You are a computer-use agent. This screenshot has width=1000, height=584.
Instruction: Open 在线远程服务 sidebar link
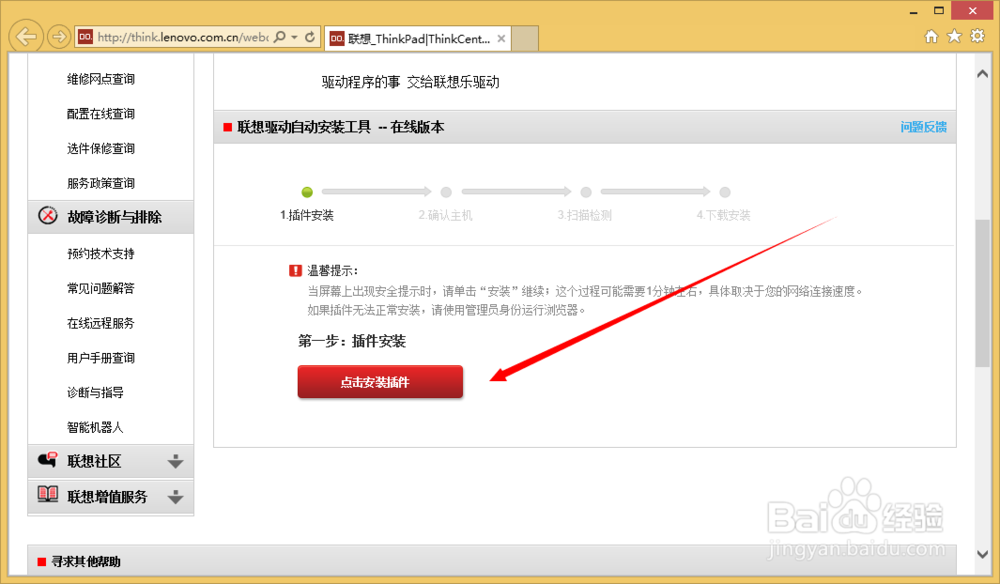101,323
